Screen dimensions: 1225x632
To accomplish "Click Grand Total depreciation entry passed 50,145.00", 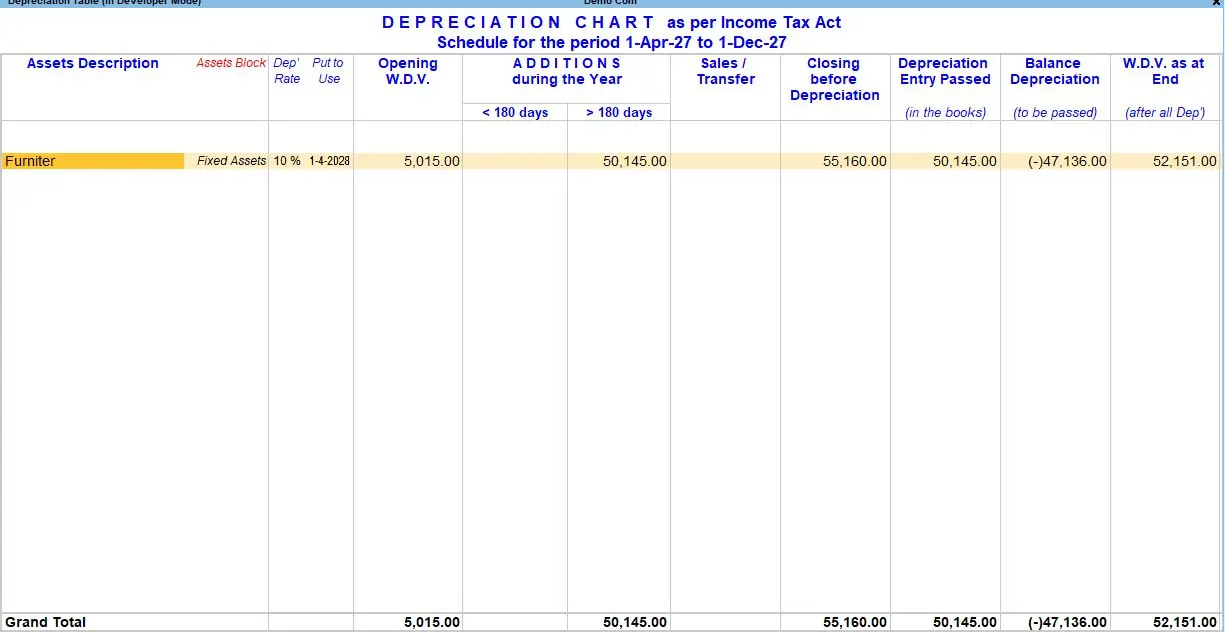I will 964,622.
